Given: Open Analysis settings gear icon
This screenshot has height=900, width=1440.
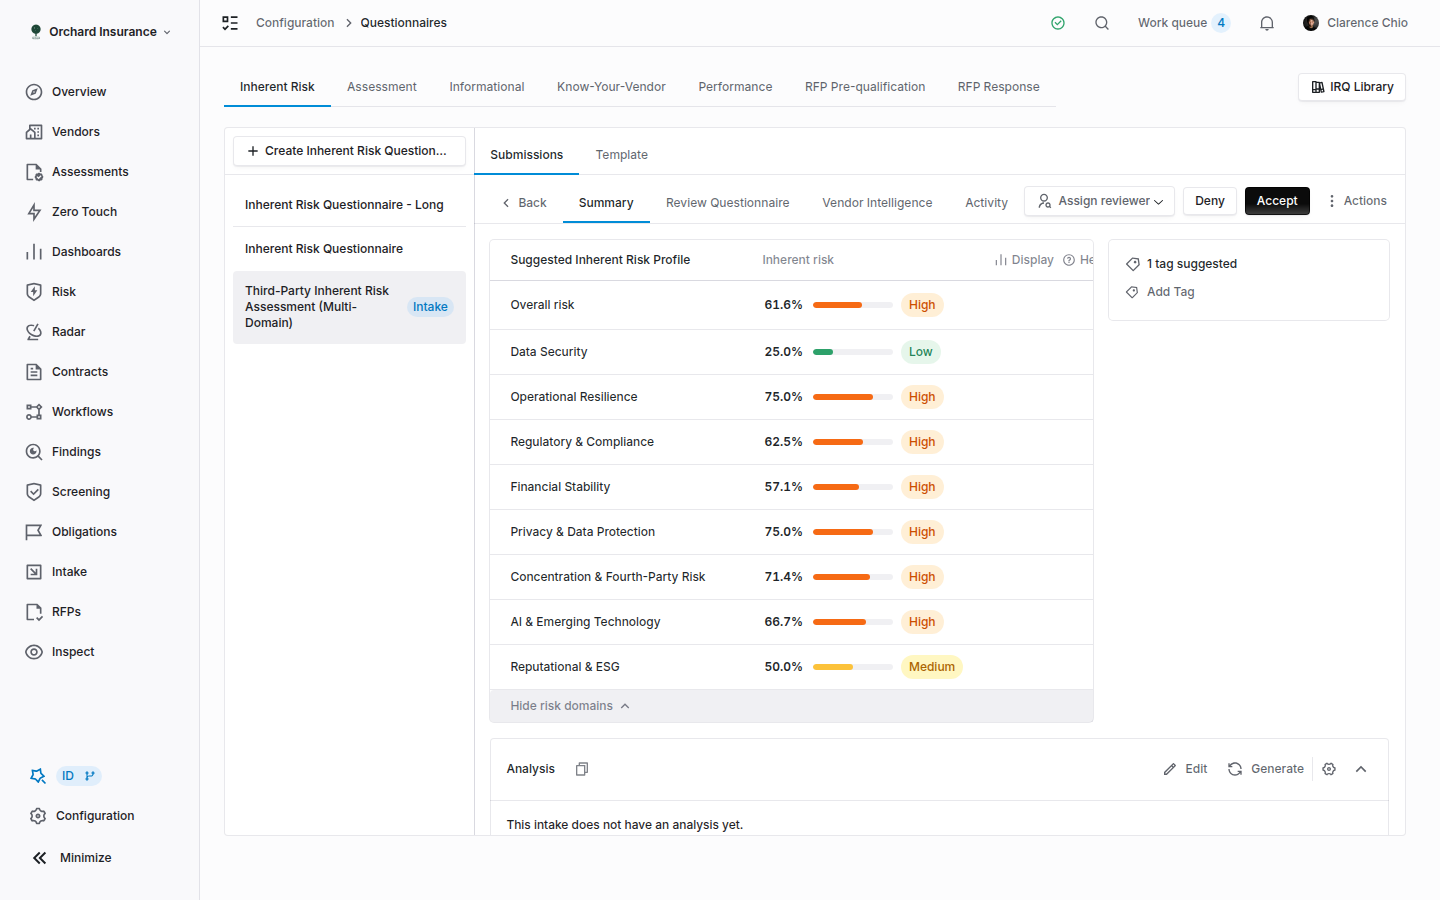Looking at the screenshot, I should 1329,769.
